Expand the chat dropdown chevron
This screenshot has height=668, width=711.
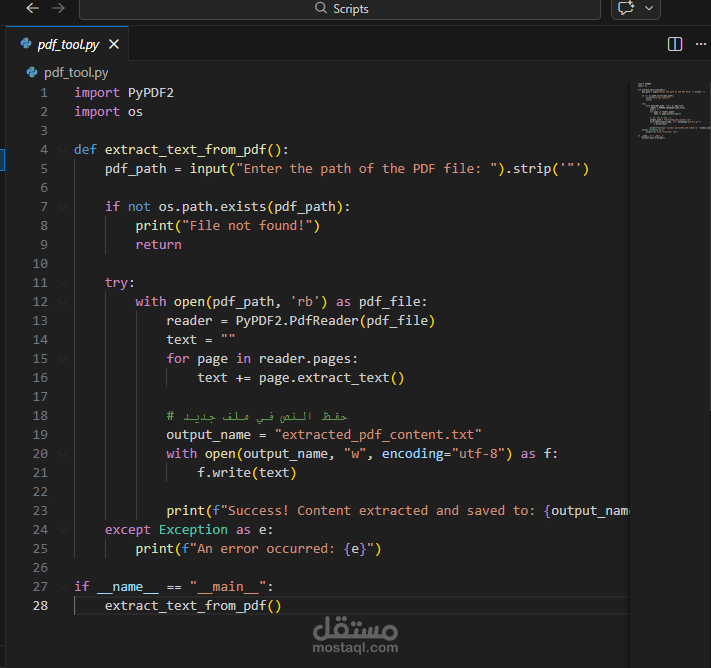tap(649, 8)
